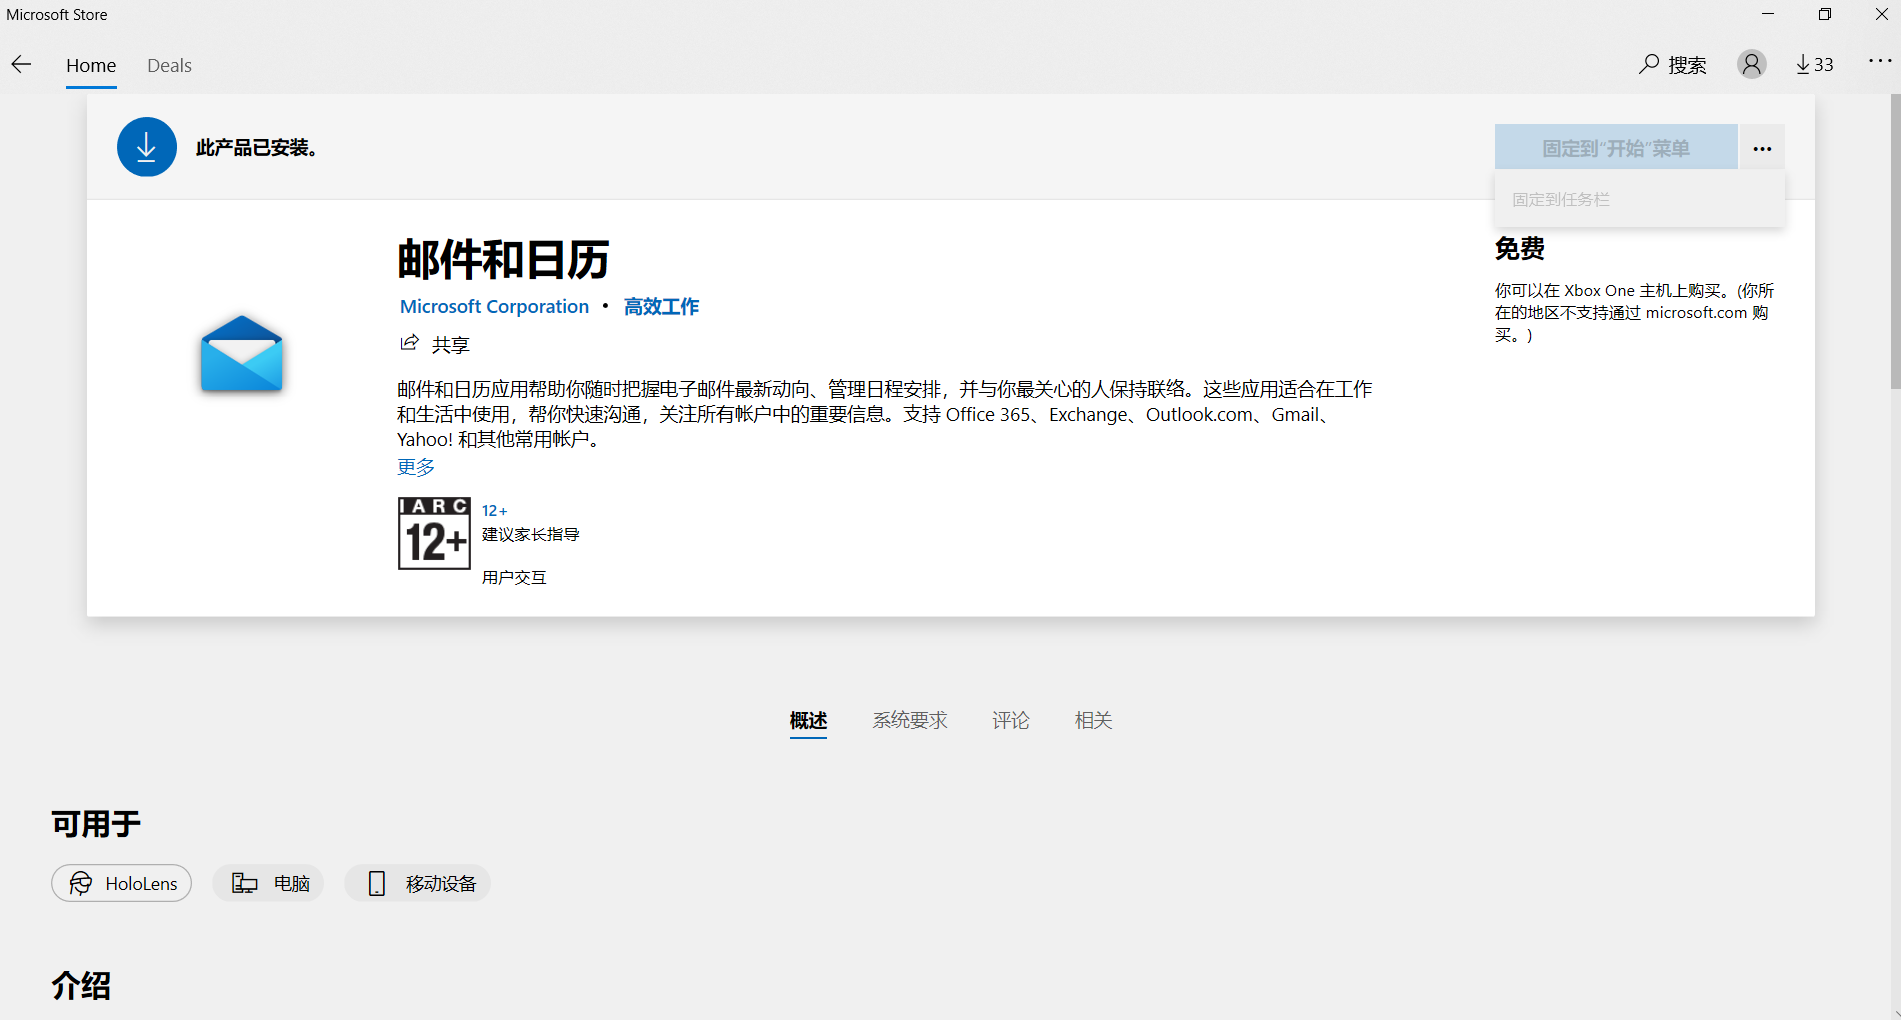Screen dimensions: 1901x1020
Task: Open the Store's top-right more options menu
Action: pyautogui.click(x=1880, y=62)
